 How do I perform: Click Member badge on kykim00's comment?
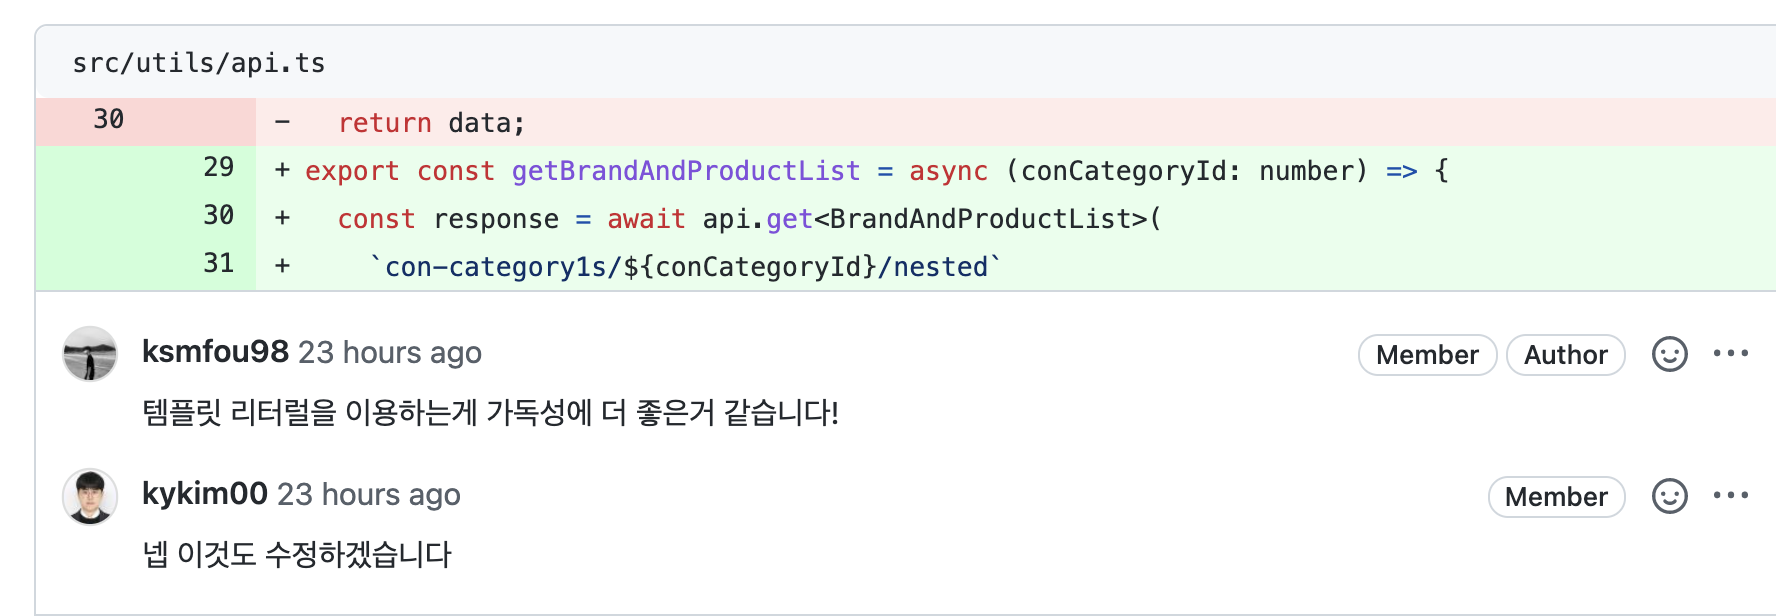coord(1556,497)
